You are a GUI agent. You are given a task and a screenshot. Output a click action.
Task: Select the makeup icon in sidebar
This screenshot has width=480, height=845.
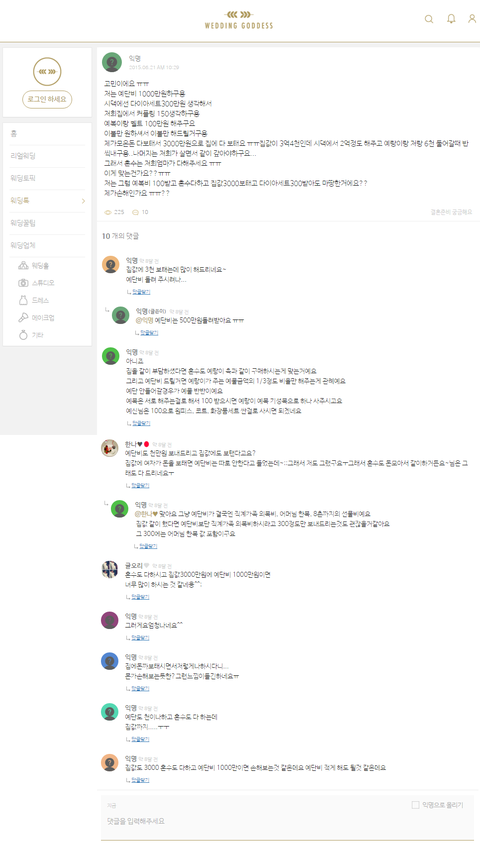(23, 318)
